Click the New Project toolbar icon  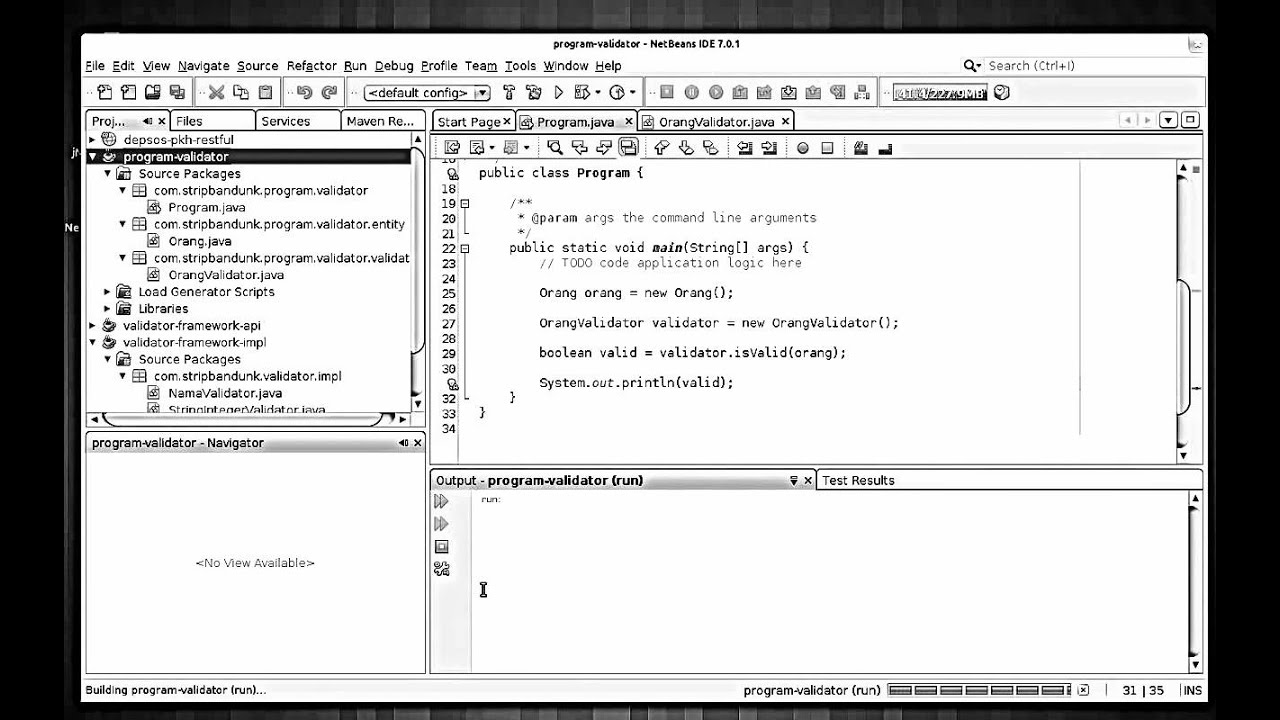tap(128, 92)
